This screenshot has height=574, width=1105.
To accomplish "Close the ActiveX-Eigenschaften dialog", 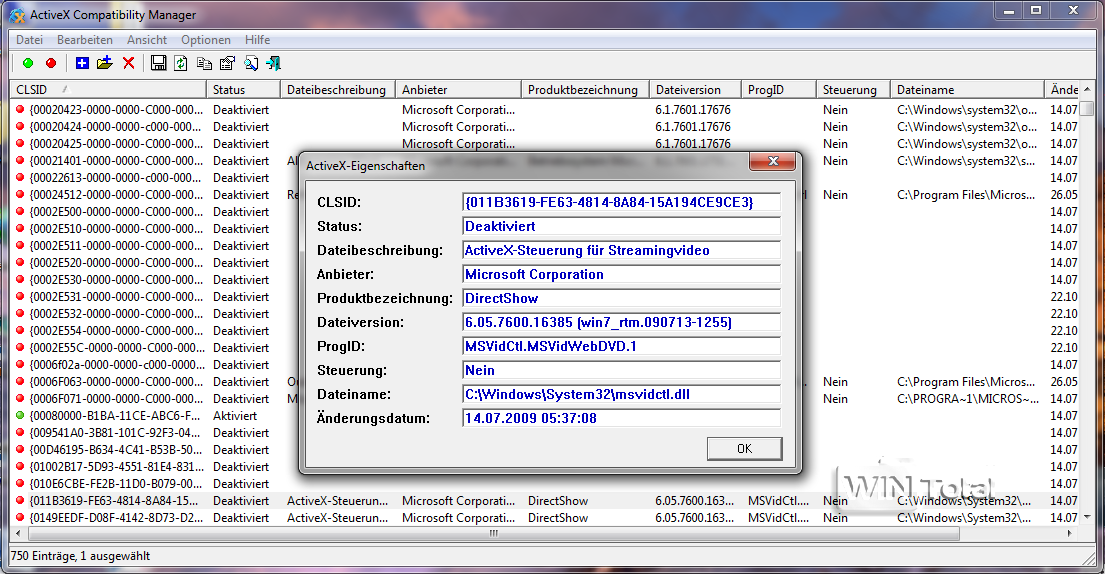I will pyautogui.click(x=772, y=161).
